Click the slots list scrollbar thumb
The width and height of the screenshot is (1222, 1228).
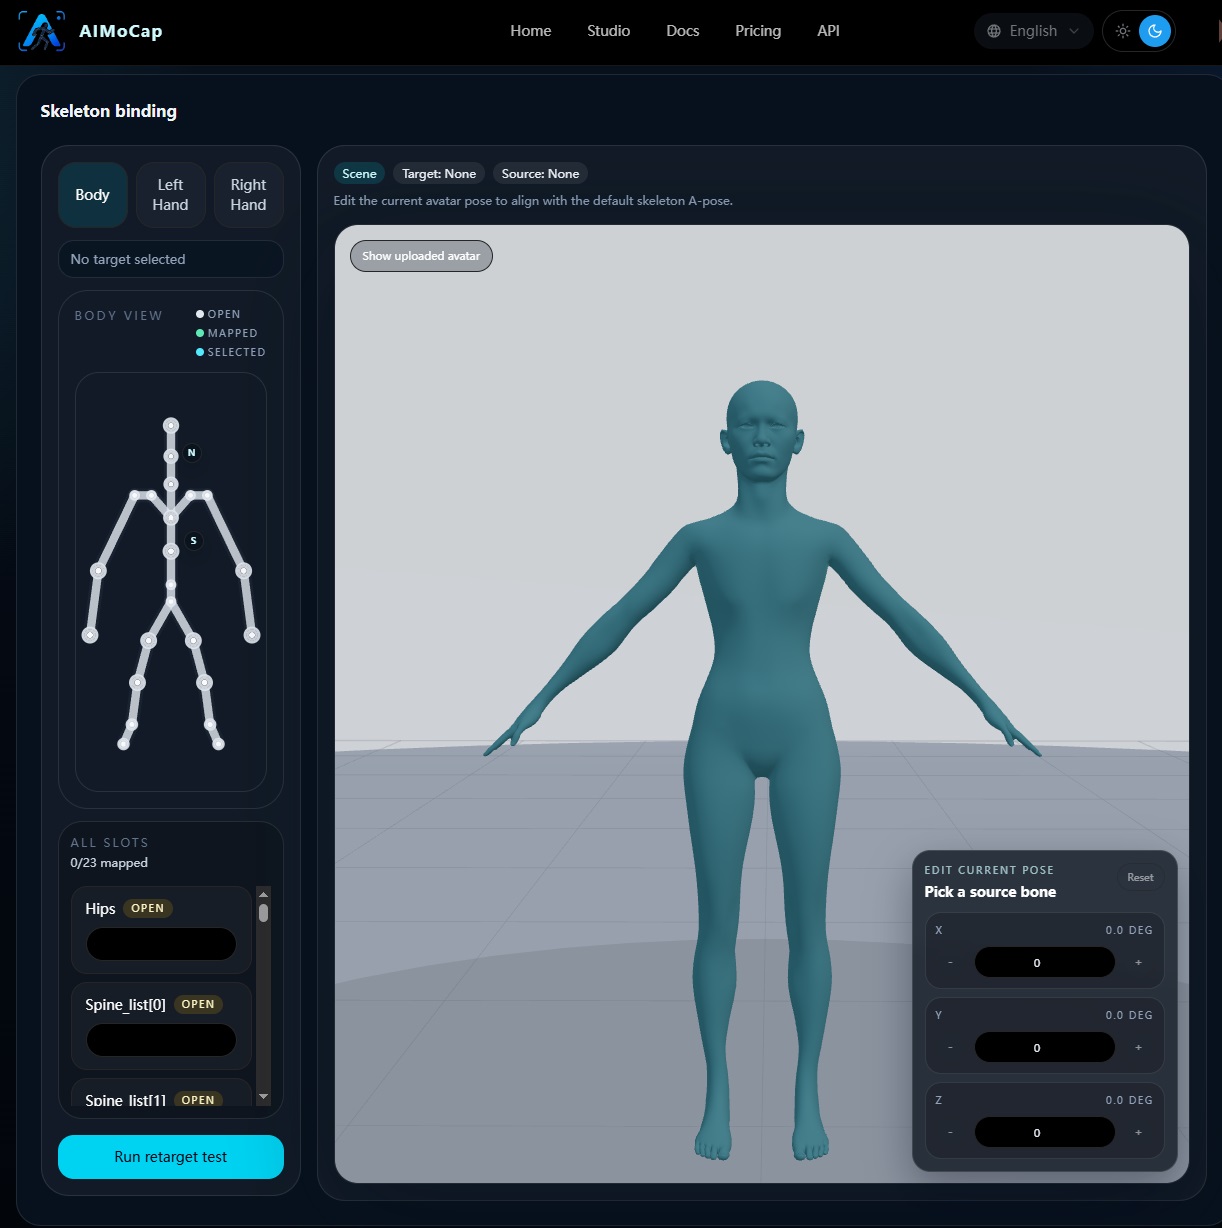coord(264,913)
